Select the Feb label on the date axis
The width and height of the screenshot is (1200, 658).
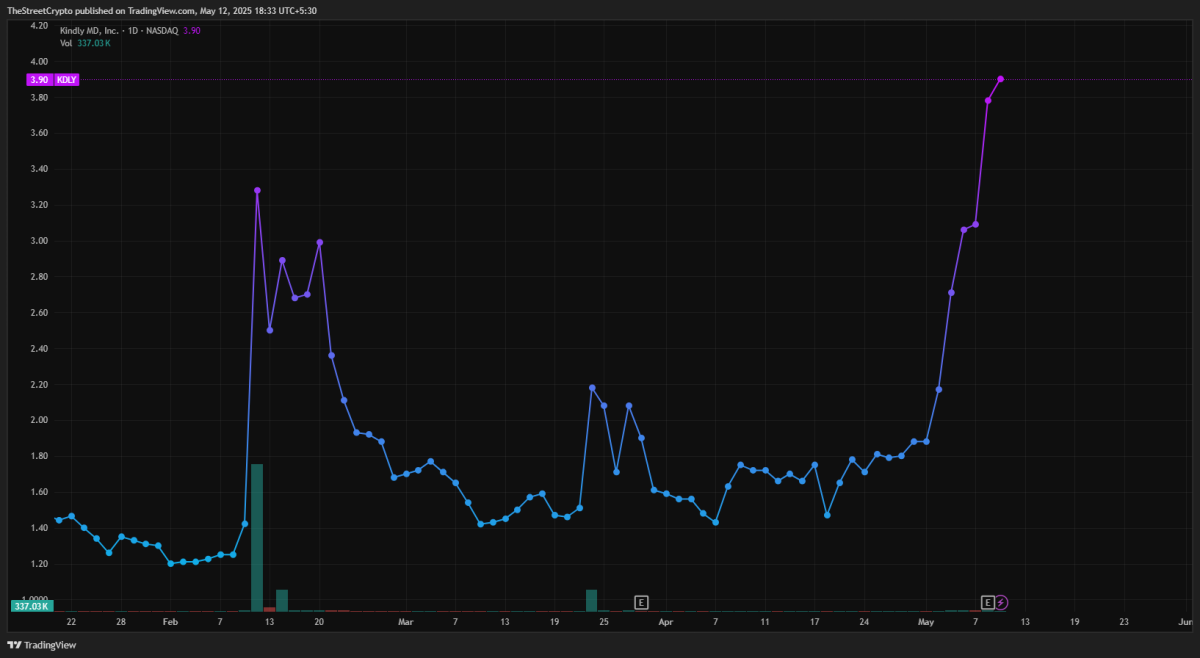169,622
